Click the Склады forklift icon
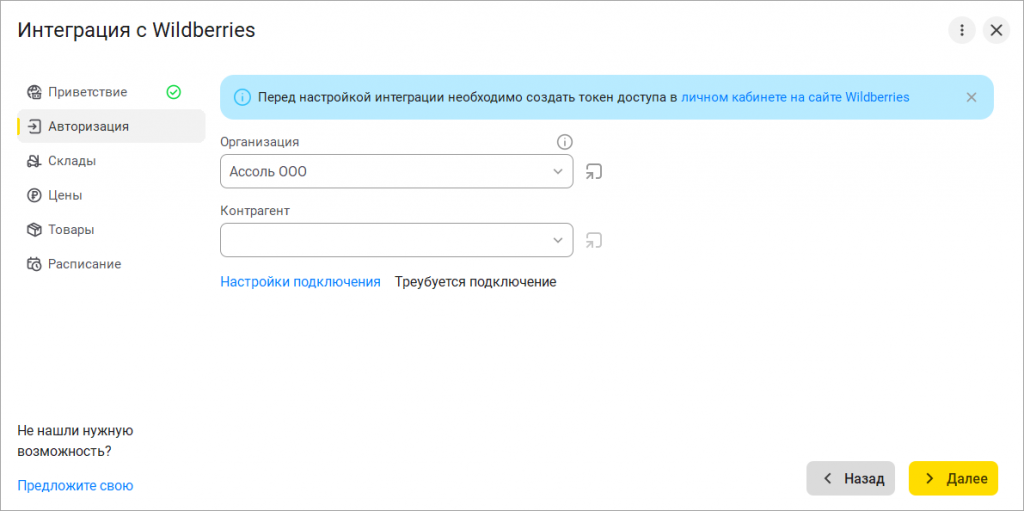This screenshot has width=1024, height=511. (x=34, y=161)
